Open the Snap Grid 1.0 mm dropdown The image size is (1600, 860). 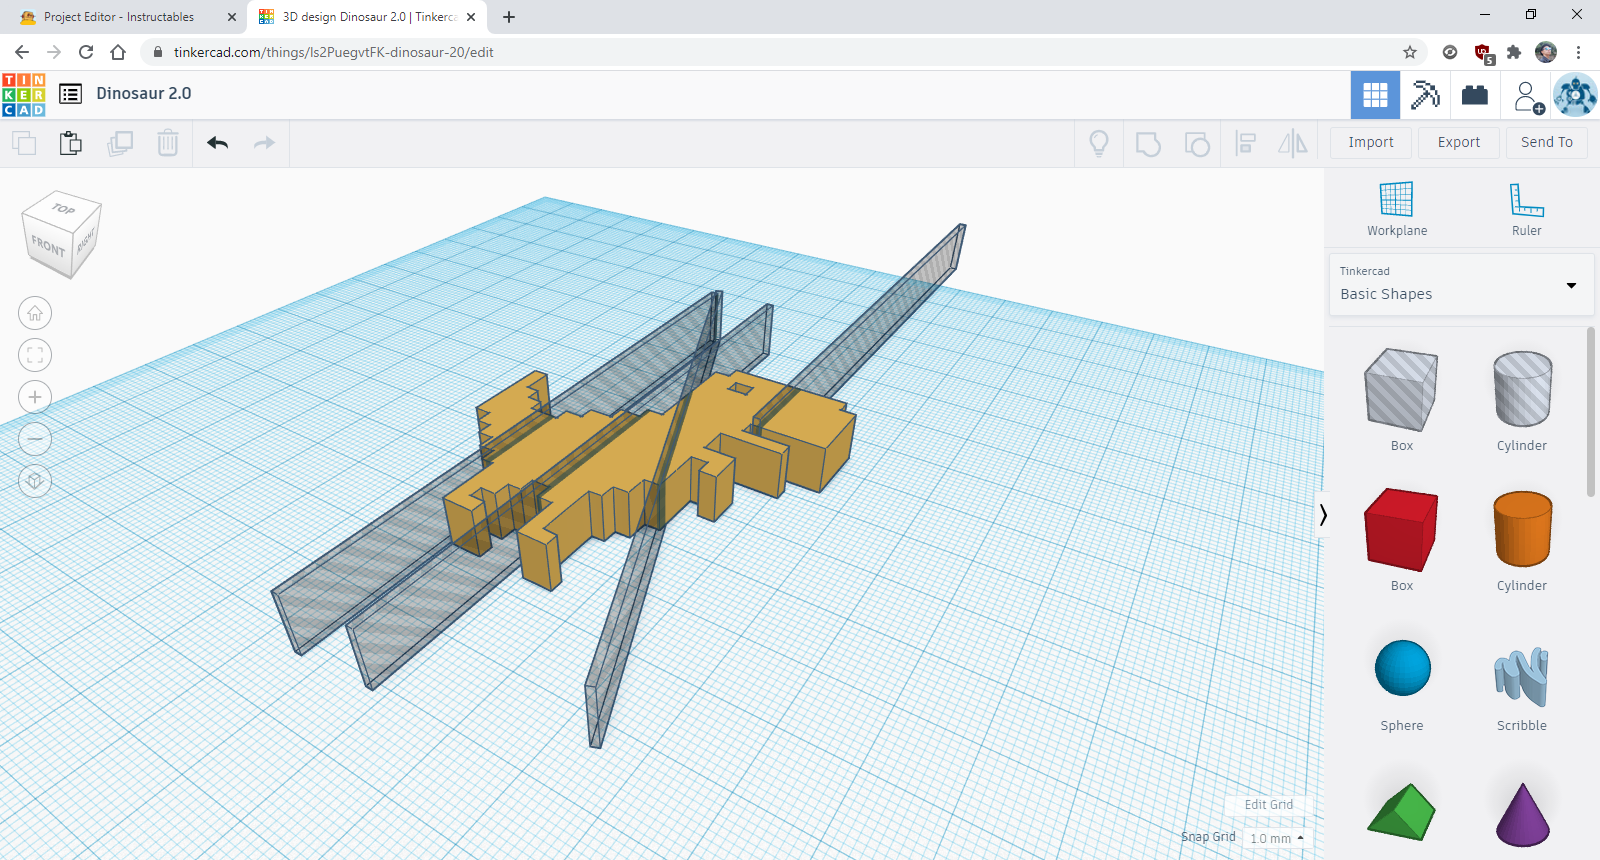(1277, 838)
